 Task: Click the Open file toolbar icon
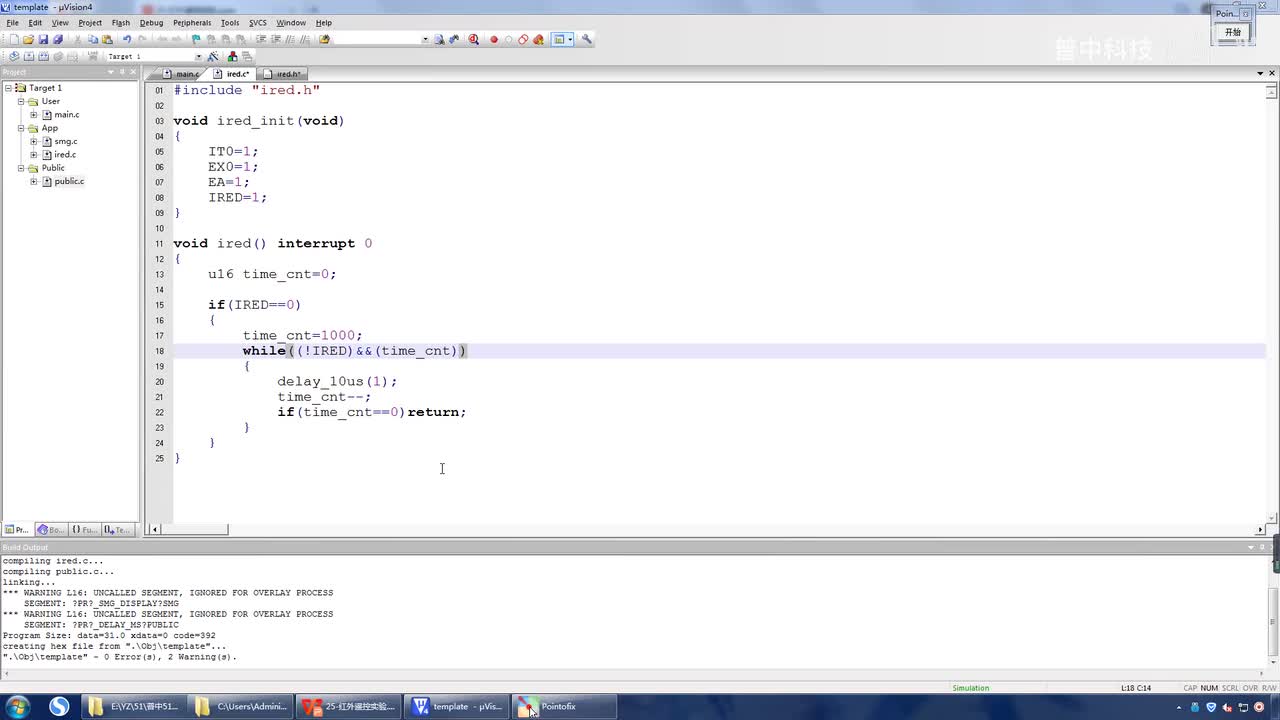(x=29, y=40)
